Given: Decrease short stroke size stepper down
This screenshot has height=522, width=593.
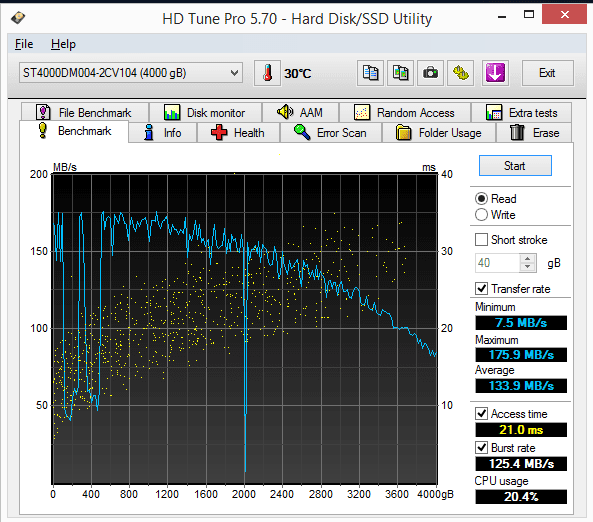Looking at the screenshot, I should [528, 267].
